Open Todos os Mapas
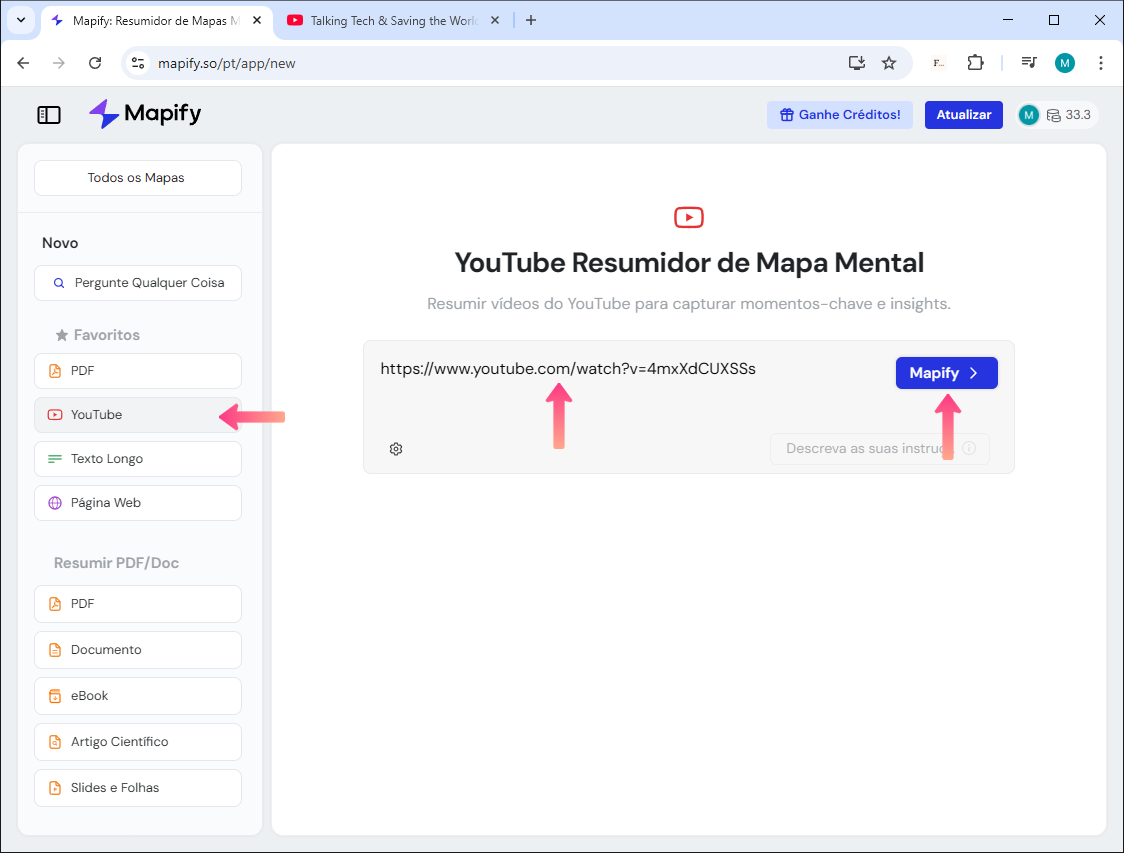The height and width of the screenshot is (853, 1124). click(138, 178)
